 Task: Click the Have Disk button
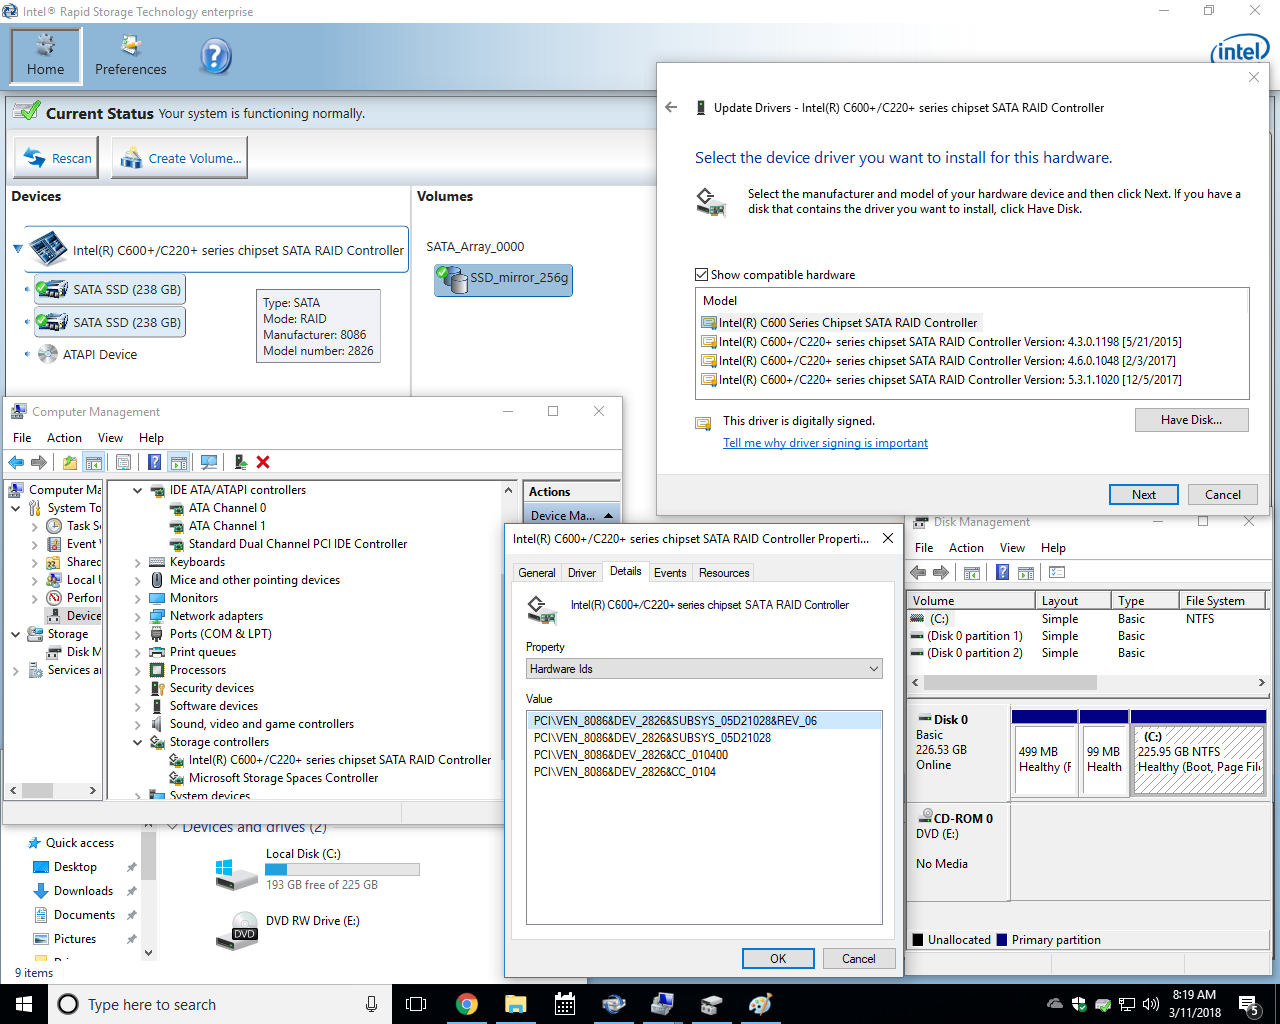1191,420
